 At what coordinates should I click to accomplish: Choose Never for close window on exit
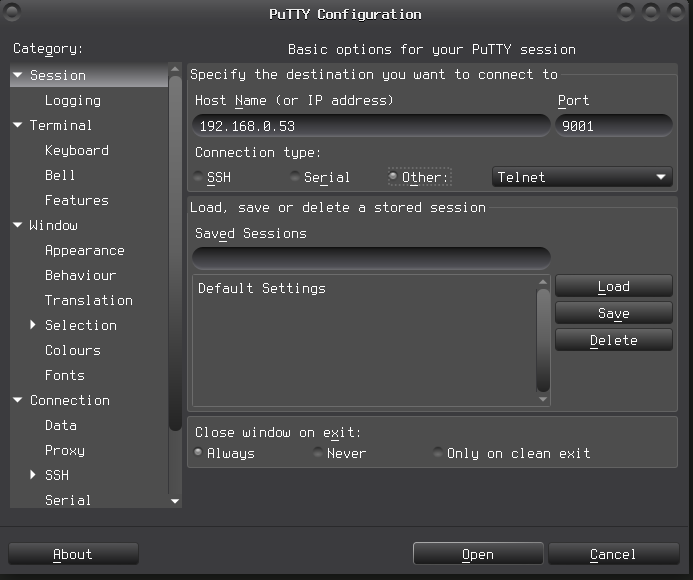319,454
